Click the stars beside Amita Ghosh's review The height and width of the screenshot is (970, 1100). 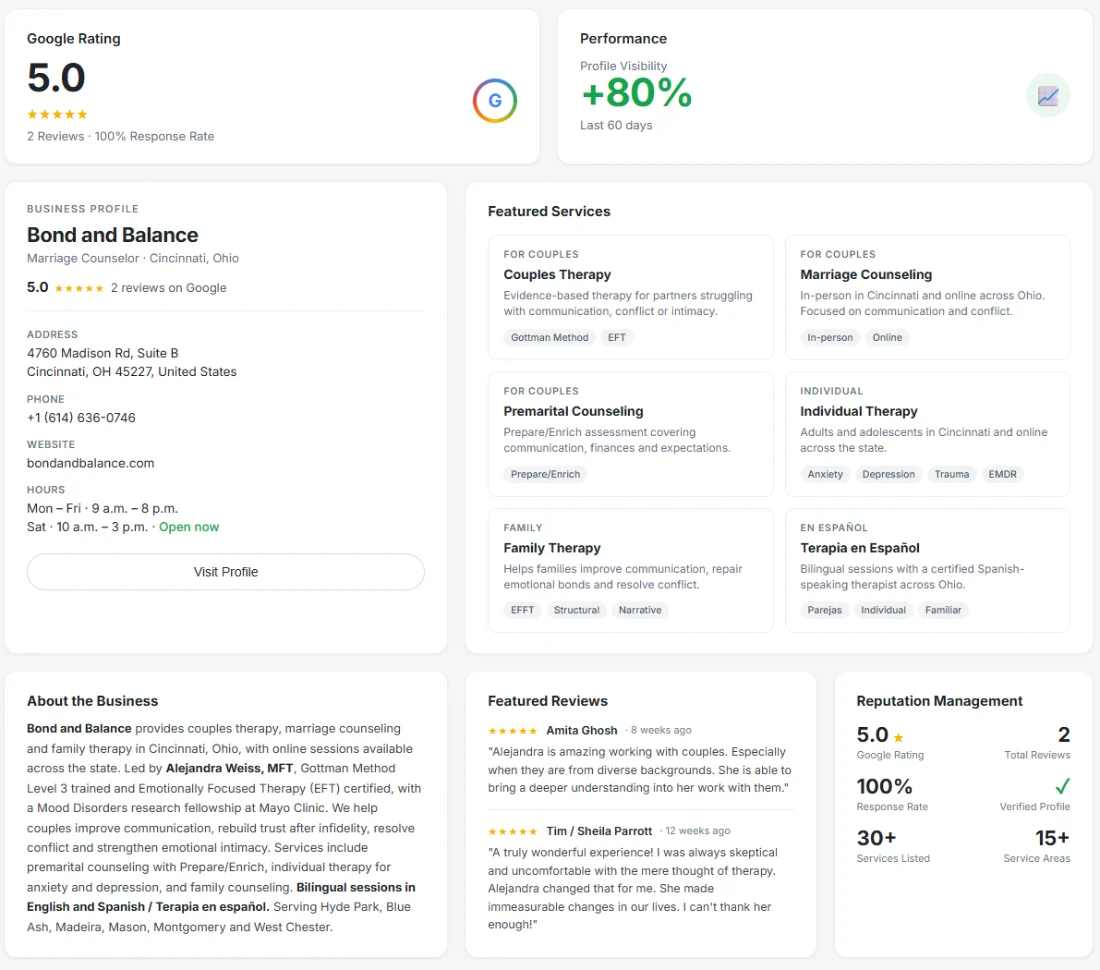[512, 731]
